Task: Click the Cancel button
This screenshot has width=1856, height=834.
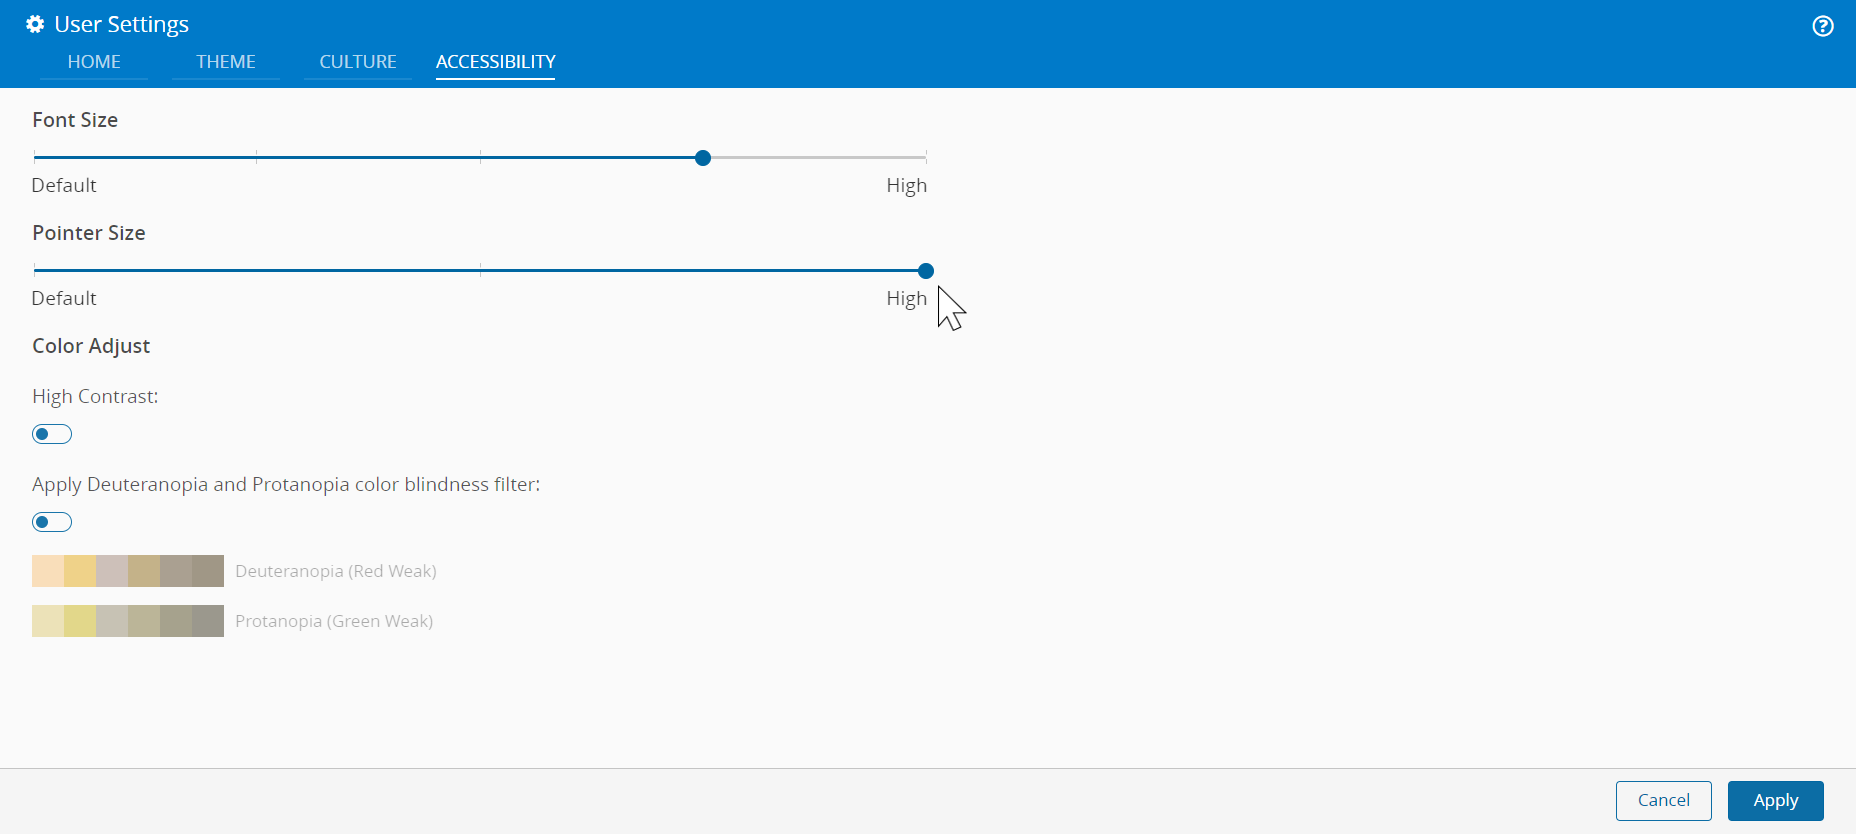Action: coord(1663,800)
